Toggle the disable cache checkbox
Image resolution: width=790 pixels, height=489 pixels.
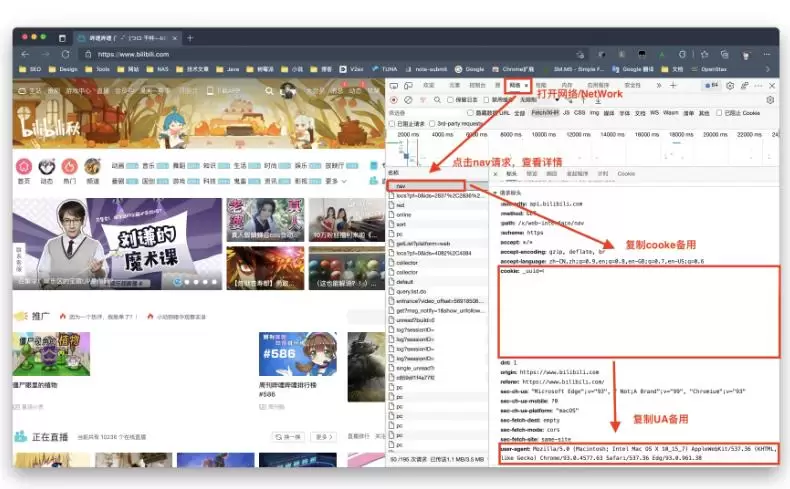coord(486,100)
